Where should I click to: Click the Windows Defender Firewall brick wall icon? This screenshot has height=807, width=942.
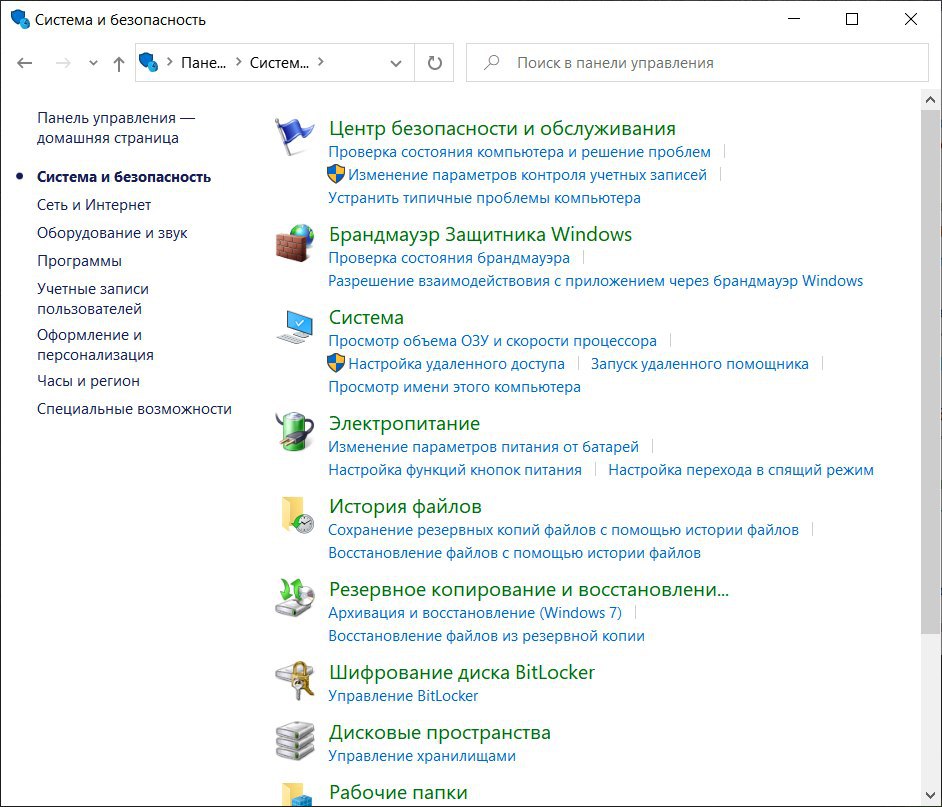(x=294, y=242)
